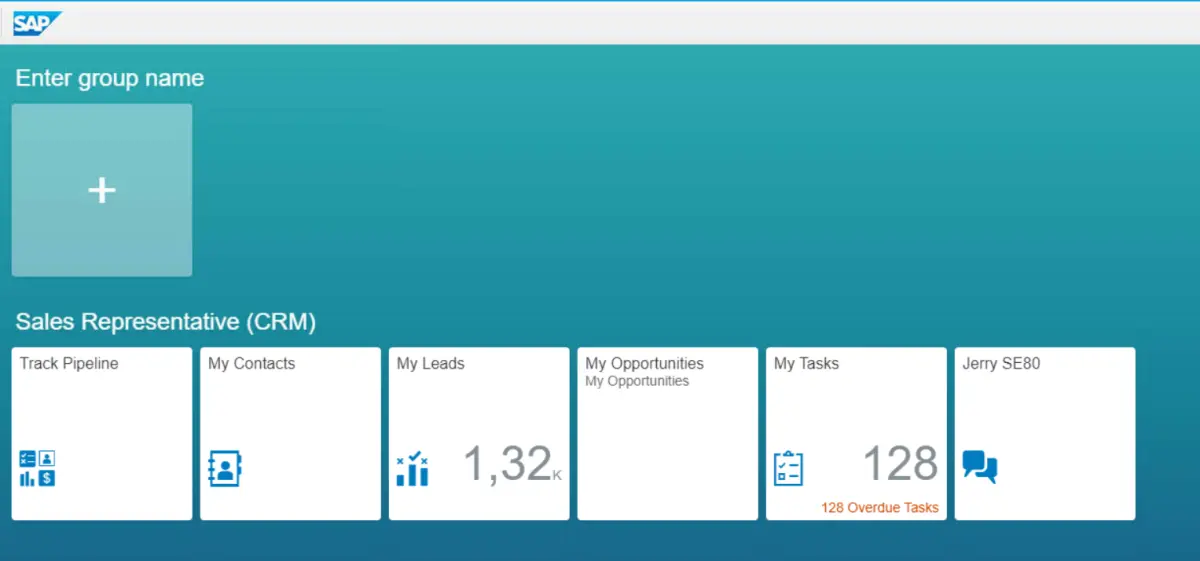Click the gray My Opportunities subtitle
This screenshot has height=561, width=1200.
[637, 381]
